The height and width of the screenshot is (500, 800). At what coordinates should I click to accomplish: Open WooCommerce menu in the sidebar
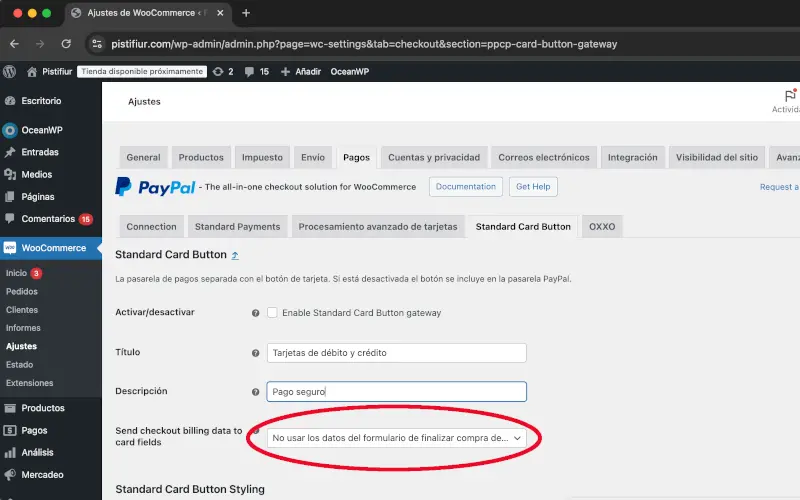pos(51,248)
